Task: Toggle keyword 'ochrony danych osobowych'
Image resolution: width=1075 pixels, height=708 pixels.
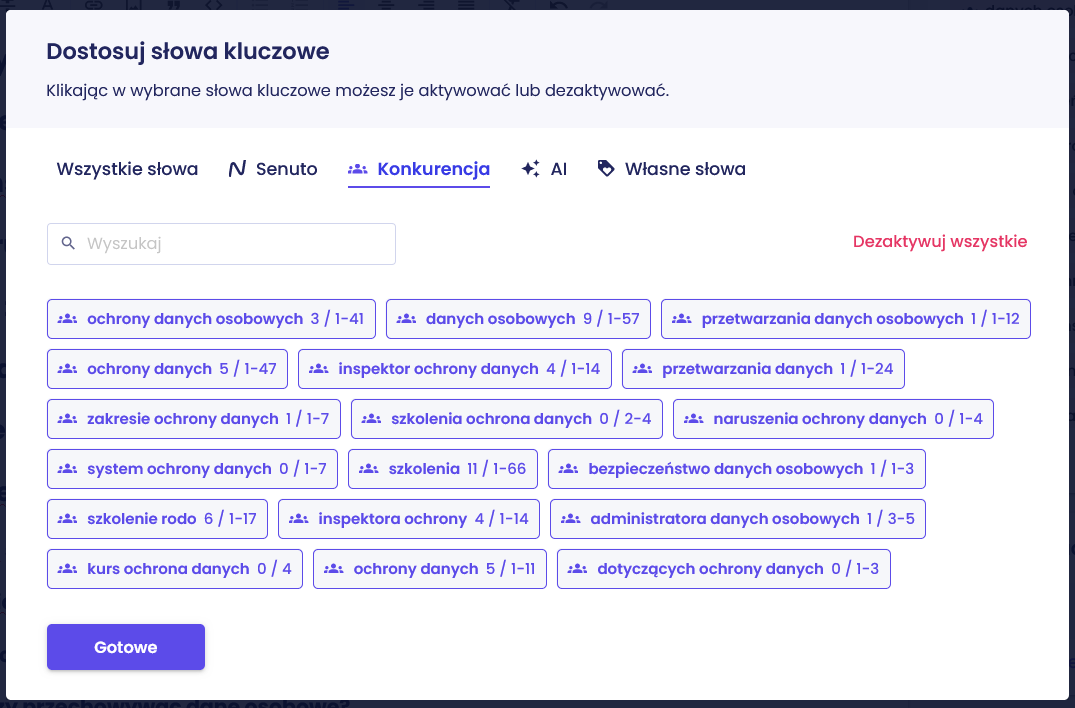Action: 211,319
